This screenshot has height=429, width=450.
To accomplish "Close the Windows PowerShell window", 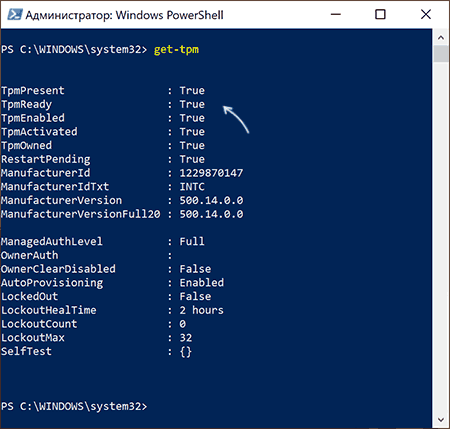I will (x=426, y=15).
